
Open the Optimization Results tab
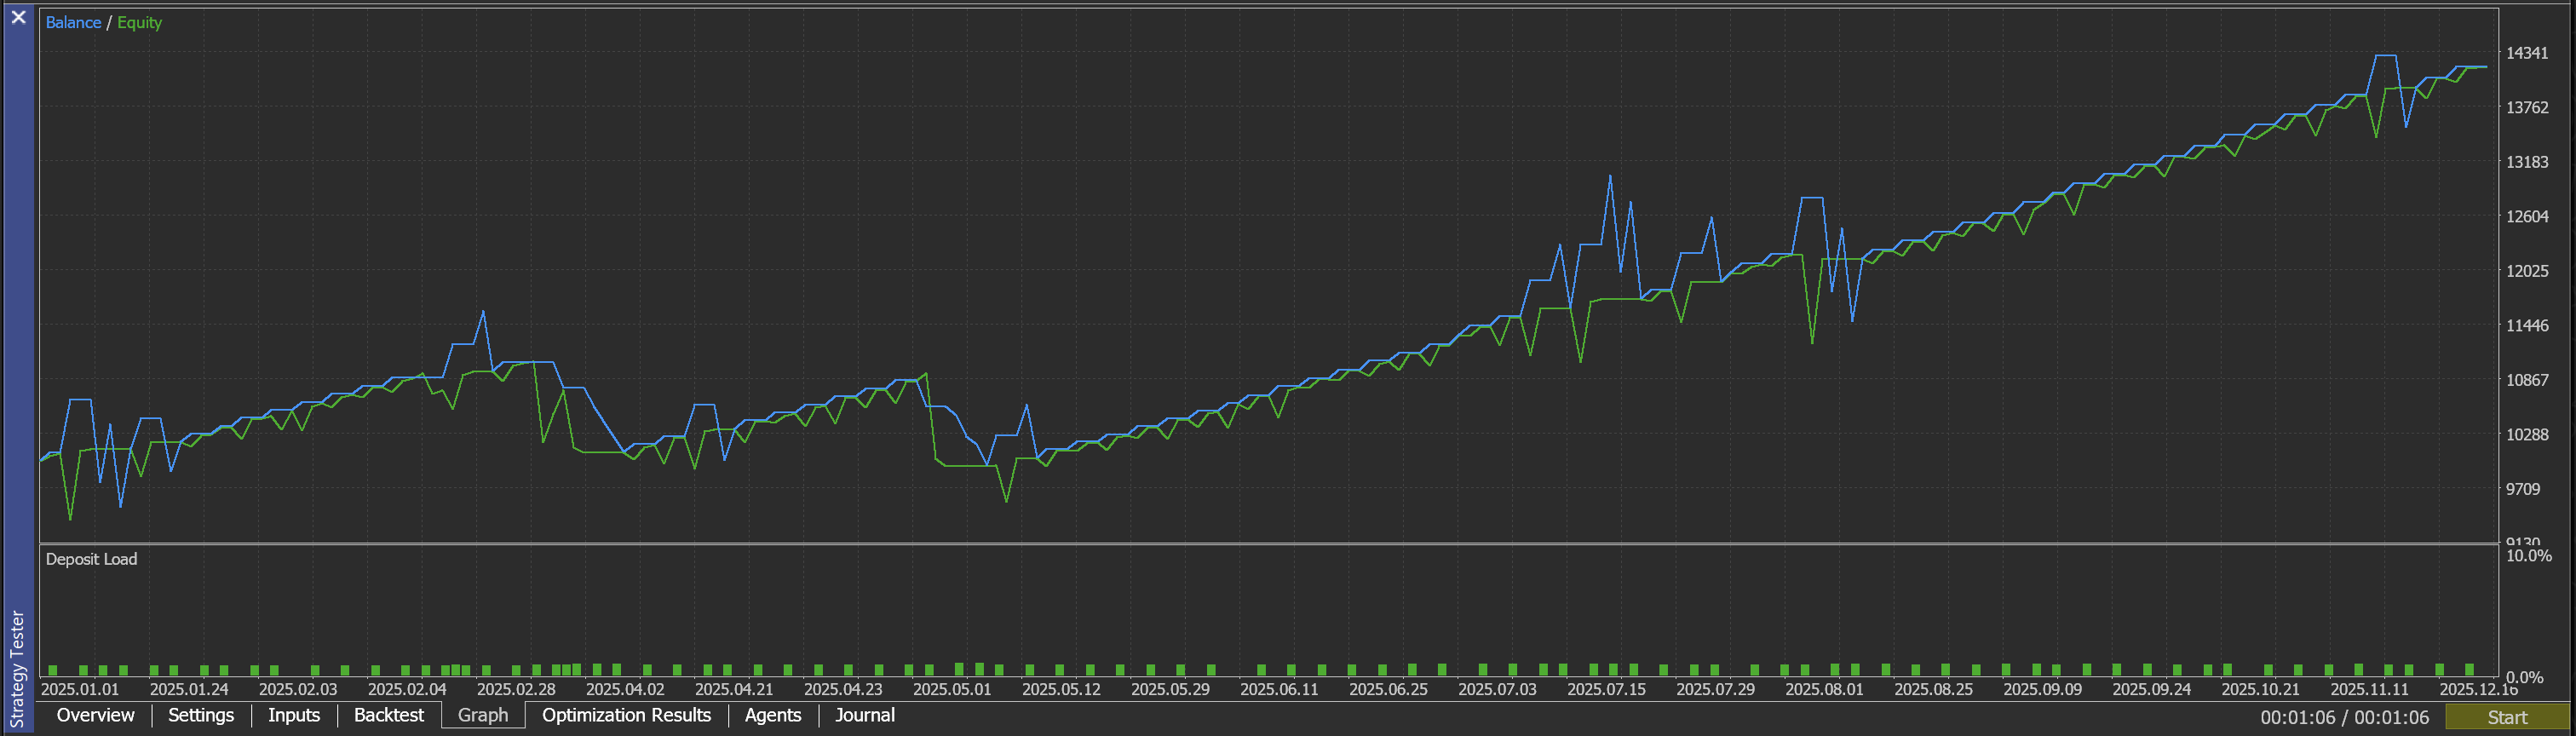point(626,715)
